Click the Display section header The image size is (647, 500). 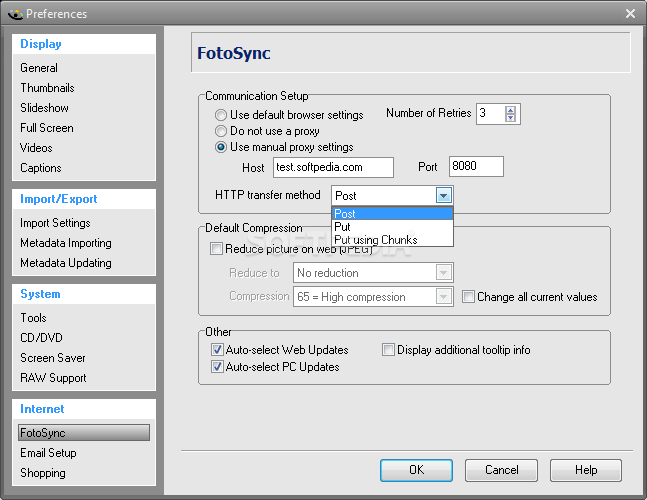click(41, 44)
